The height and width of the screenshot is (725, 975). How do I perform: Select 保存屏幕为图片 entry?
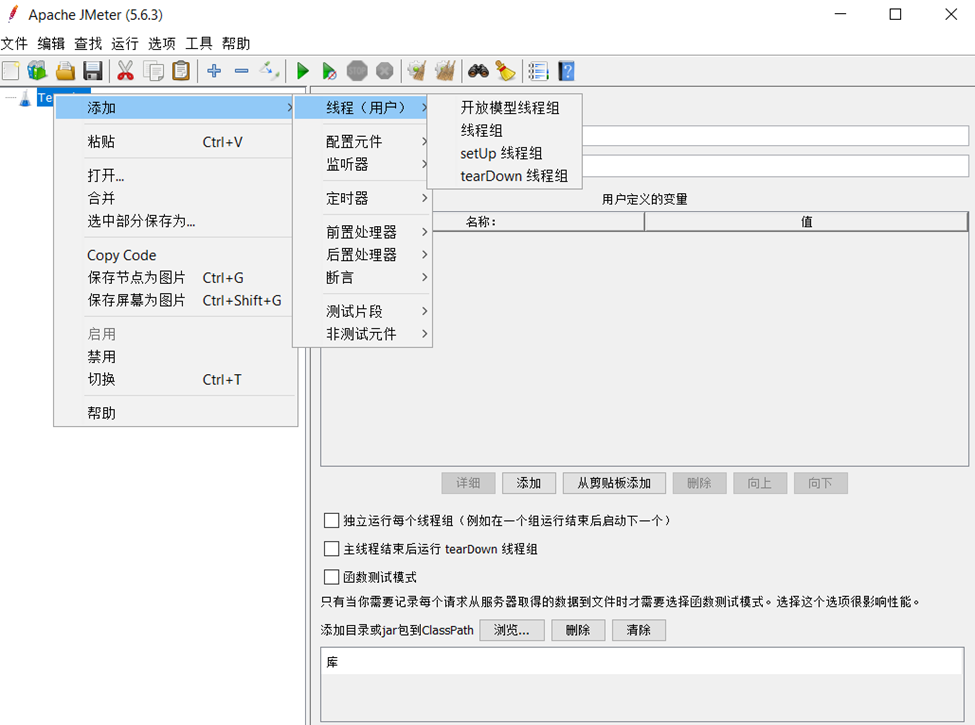pos(174,300)
